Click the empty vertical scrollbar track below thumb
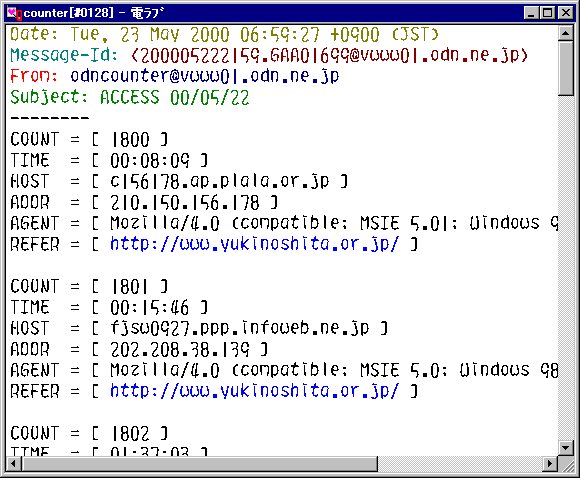The image size is (580, 478). point(566,268)
